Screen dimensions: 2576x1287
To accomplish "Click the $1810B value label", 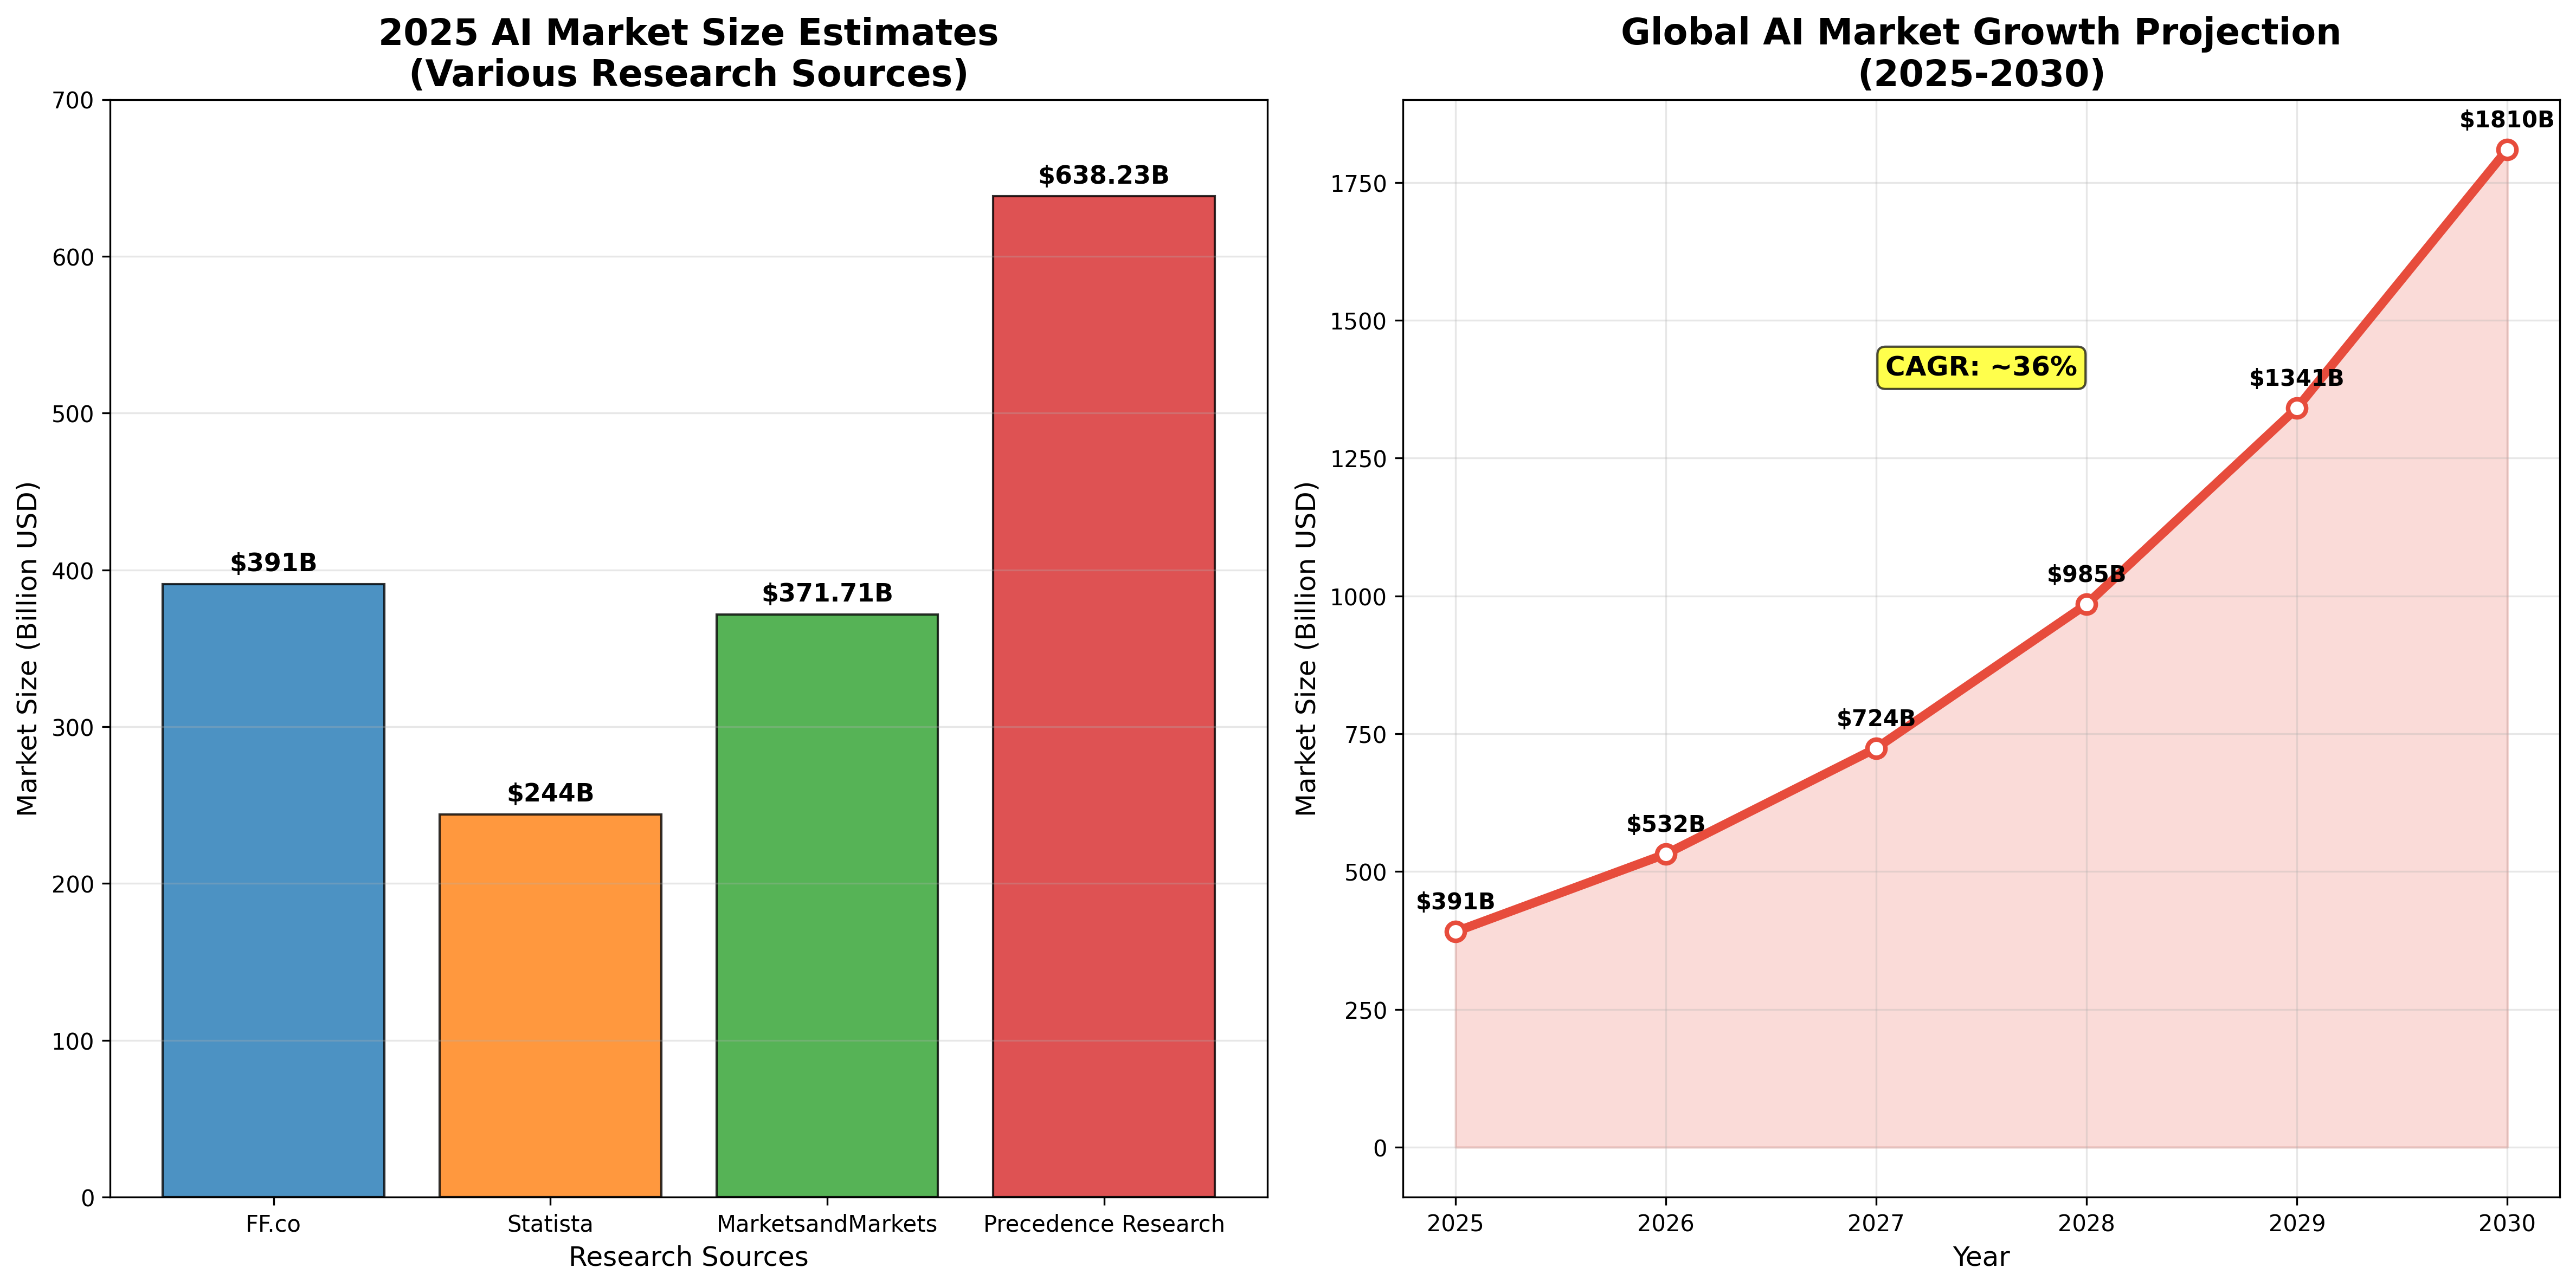I will click(2506, 120).
